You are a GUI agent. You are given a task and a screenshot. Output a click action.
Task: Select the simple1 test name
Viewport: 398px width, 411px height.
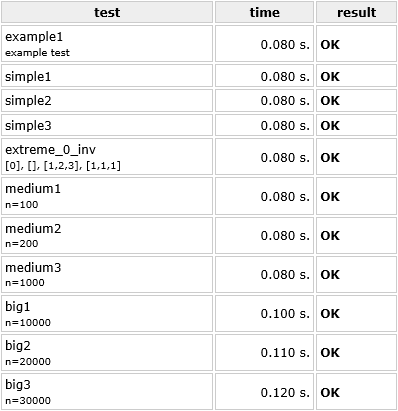tap(28, 77)
